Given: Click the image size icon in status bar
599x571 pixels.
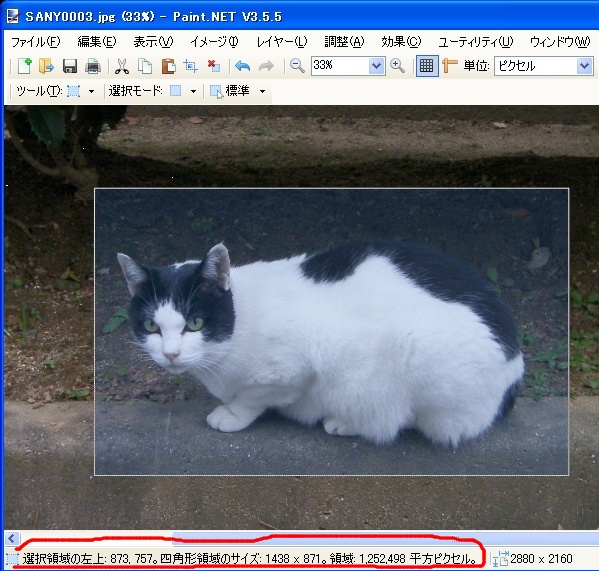Looking at the screenshot, I should [500, 559].
